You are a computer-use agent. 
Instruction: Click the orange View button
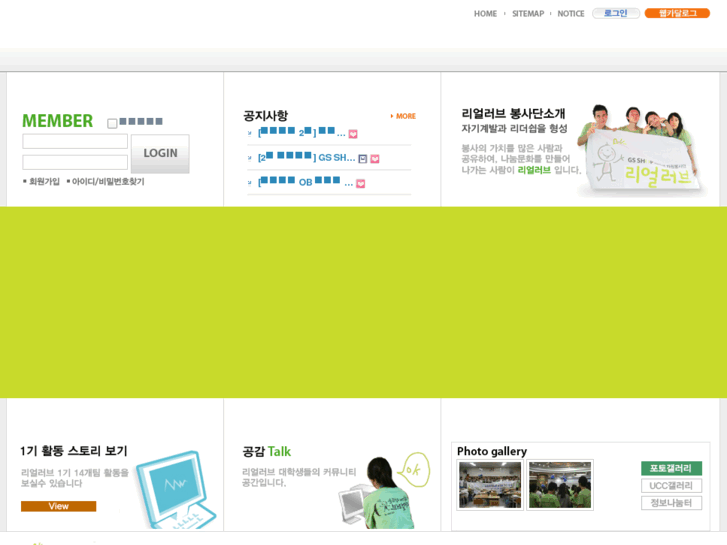58,506
